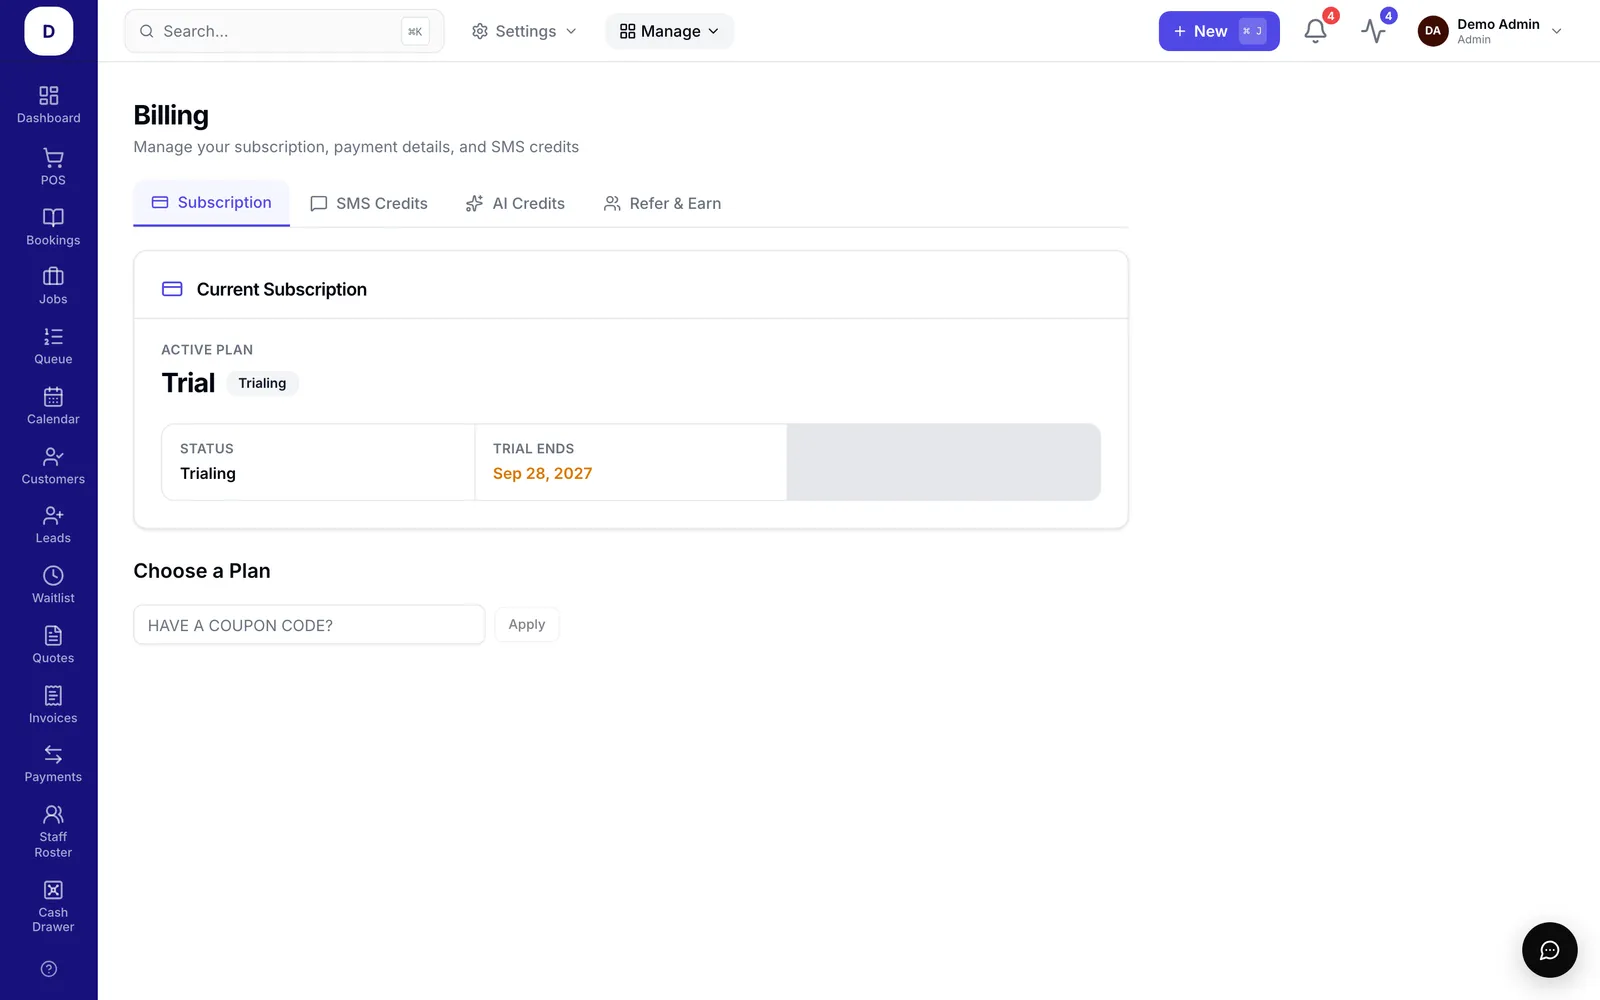Open Staff Roster page
Screen dimensions: 1600x1000
pos(53,832)
